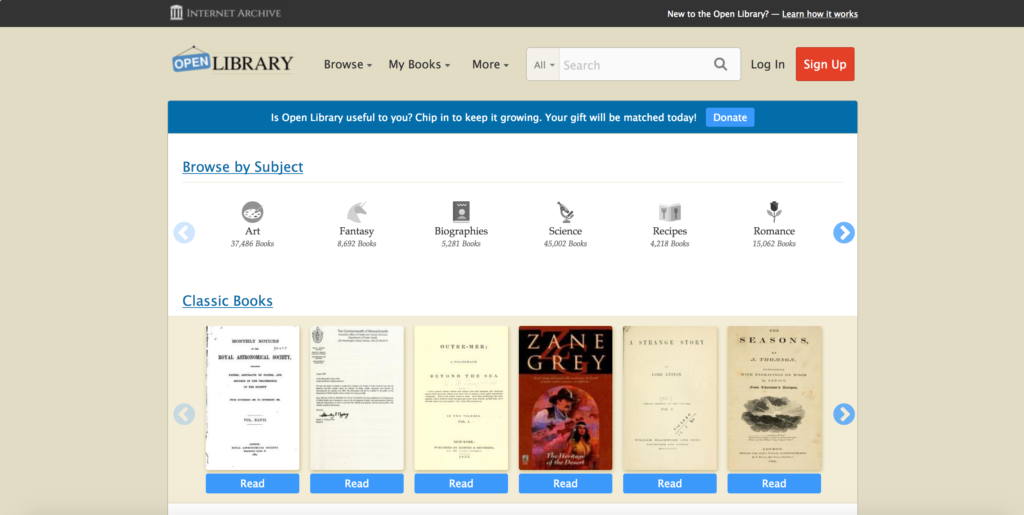Screen dimensions: 1024x515
Task: Read The Seasons book
Action: pos(775,484)
